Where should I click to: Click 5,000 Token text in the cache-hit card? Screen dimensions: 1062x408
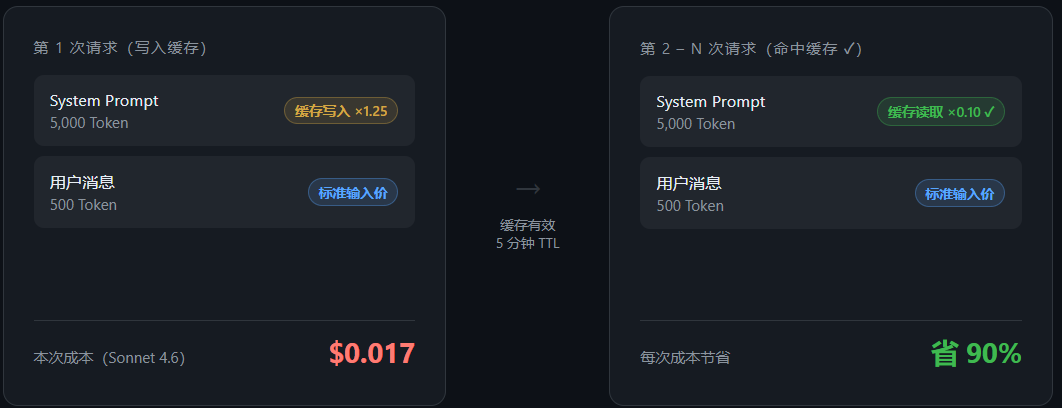click(x=696, y=124)
